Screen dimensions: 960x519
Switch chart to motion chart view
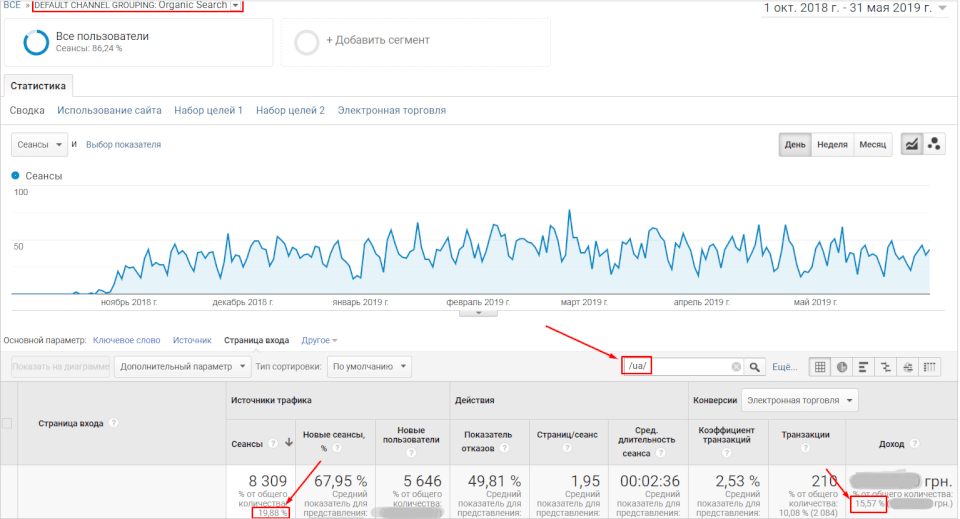935,144
